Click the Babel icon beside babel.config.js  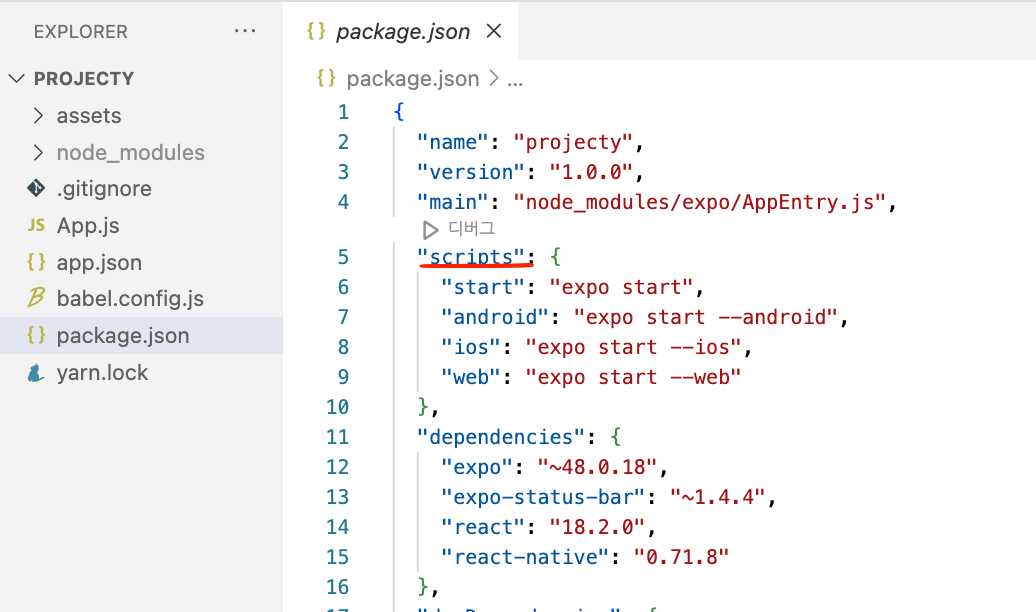36,298
